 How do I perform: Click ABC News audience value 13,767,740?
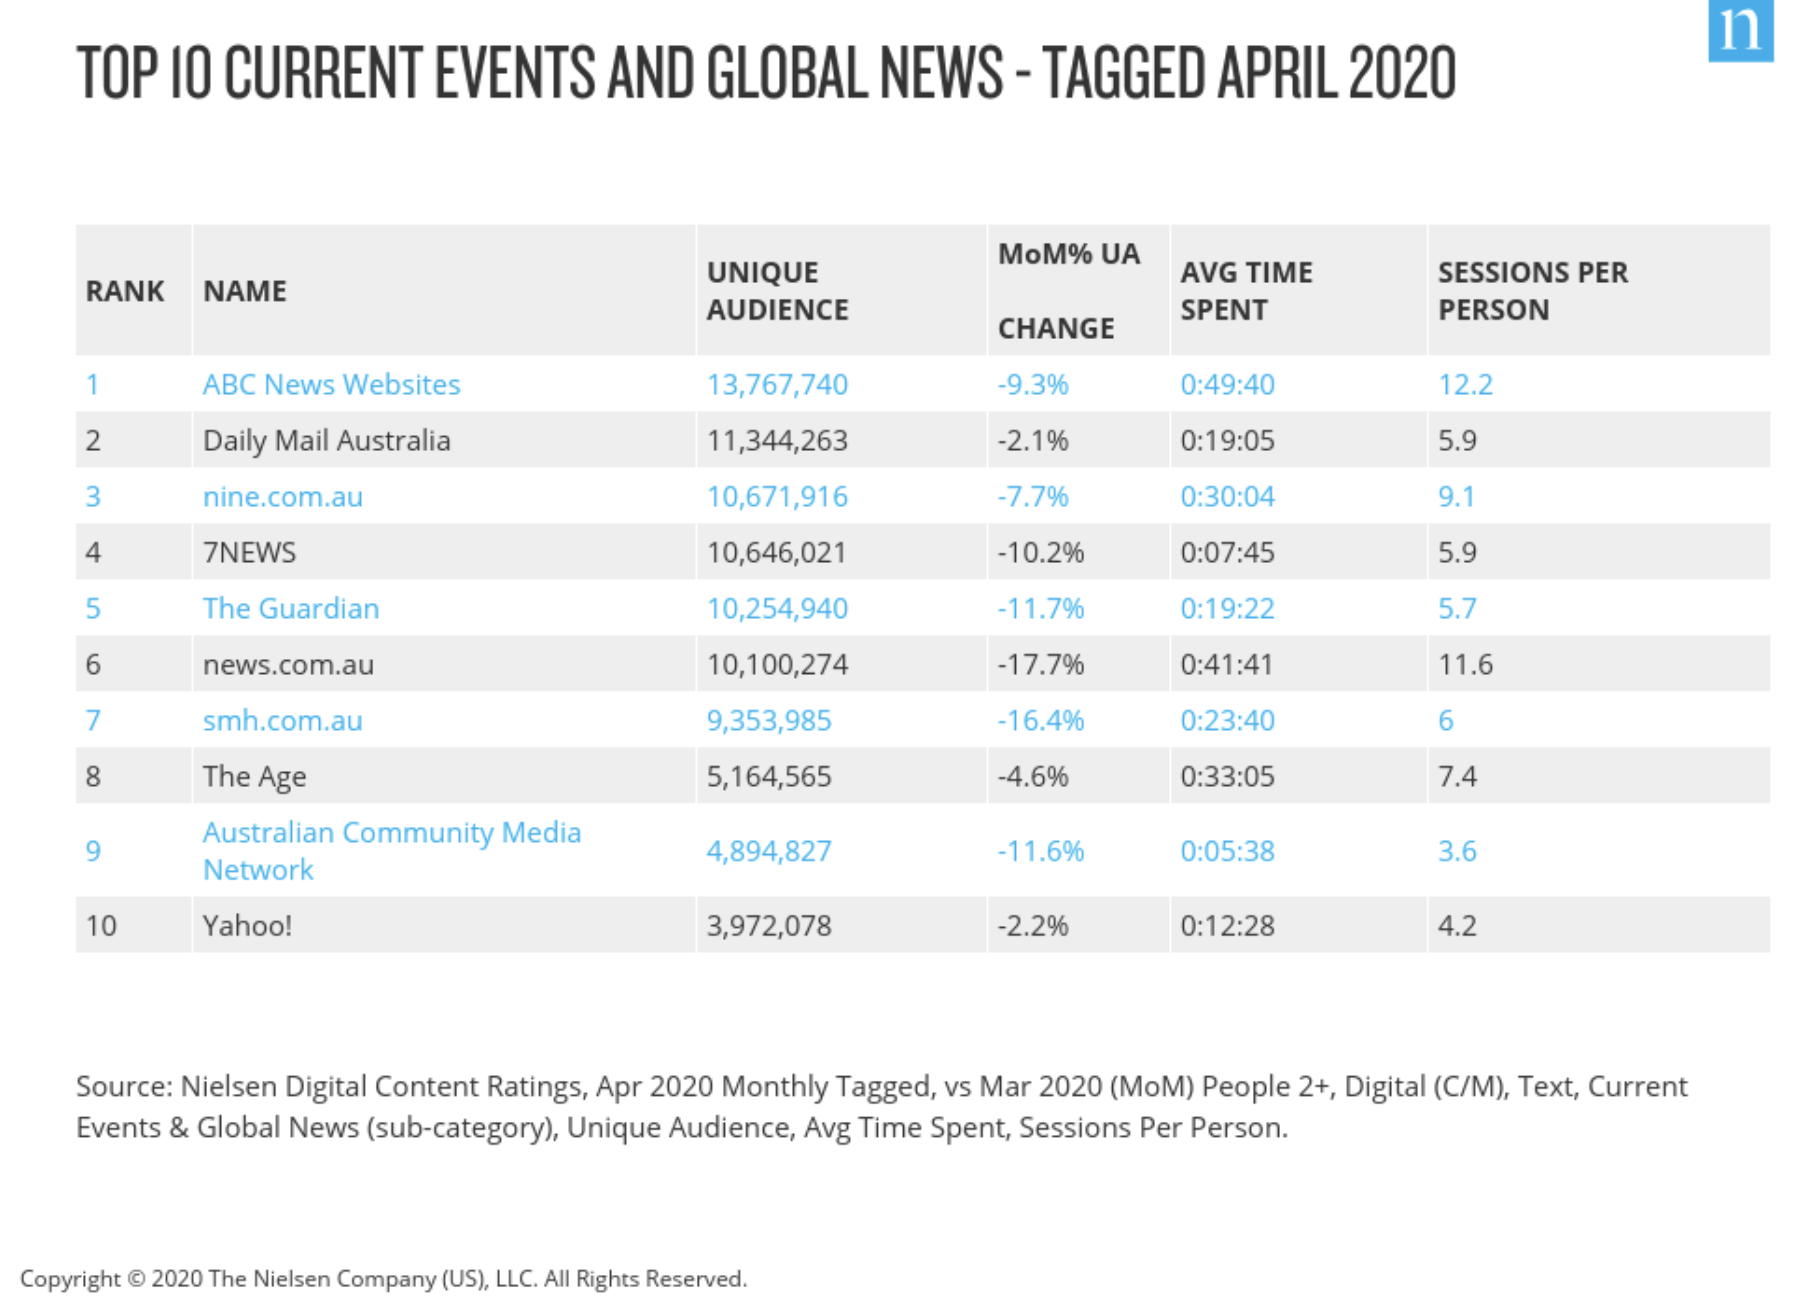(777, 385)
